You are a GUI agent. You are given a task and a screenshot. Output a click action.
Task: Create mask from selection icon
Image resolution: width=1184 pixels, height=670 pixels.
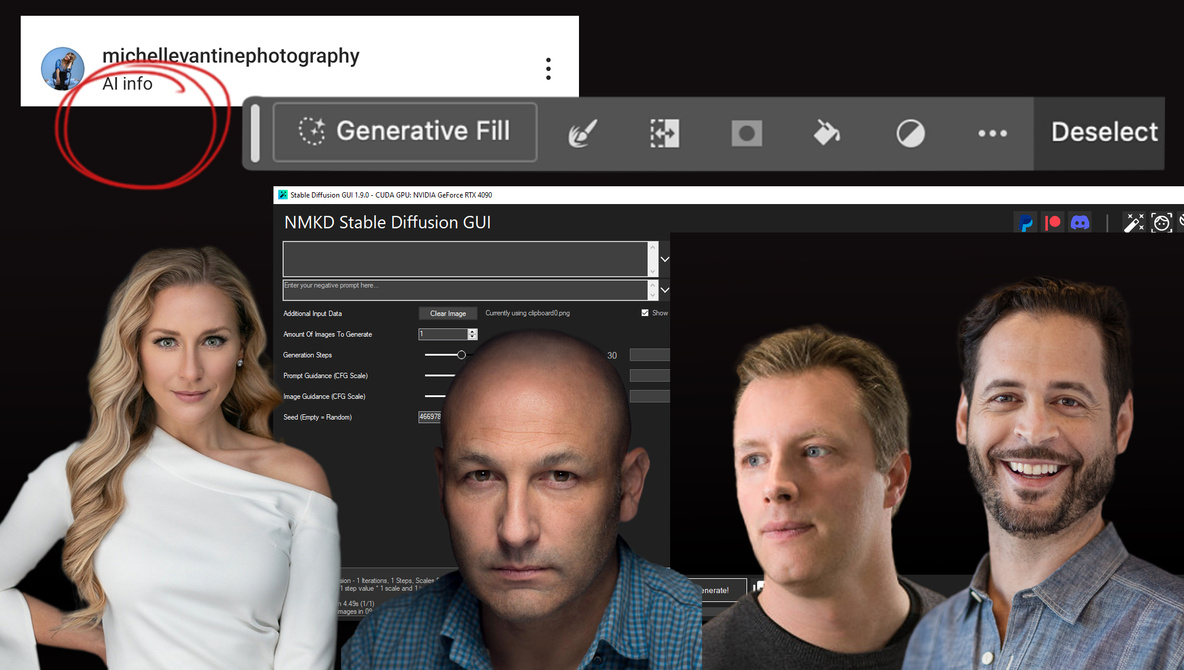tap(746, 134)
